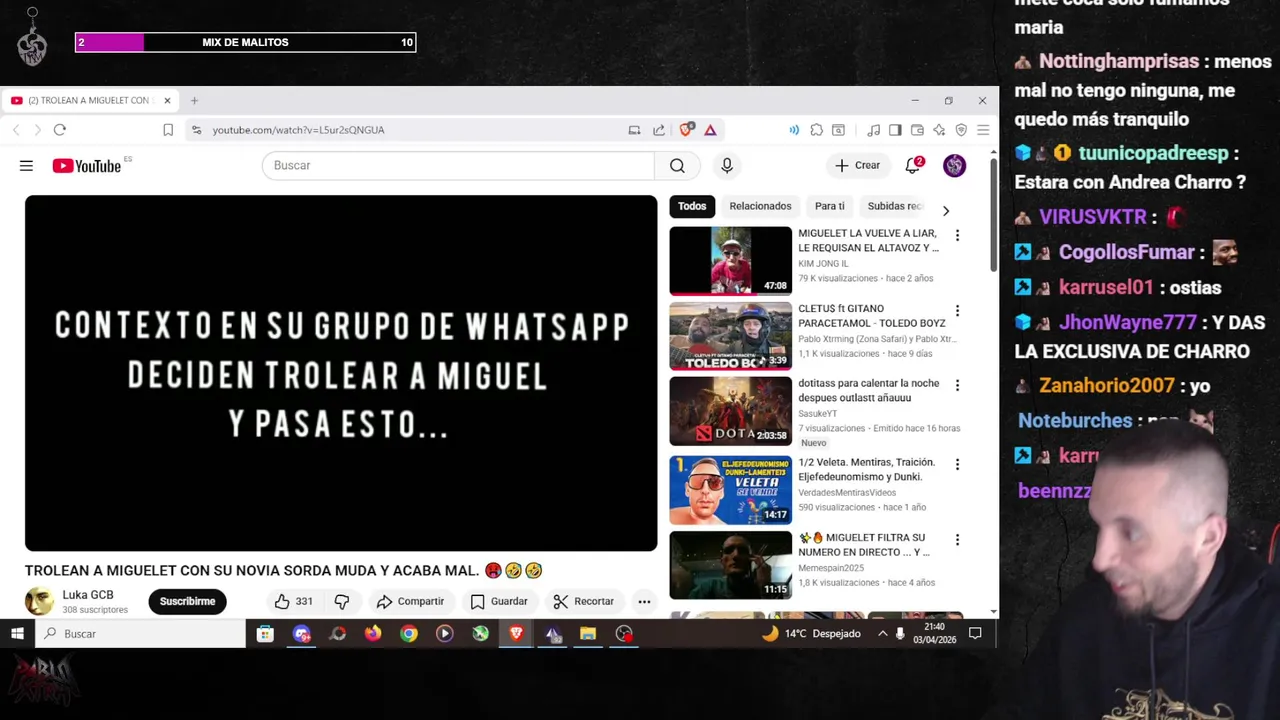Screen dimensions: 1280x720
Task: Bookmark this page with the bookmark icon
Action: (168, 130)
